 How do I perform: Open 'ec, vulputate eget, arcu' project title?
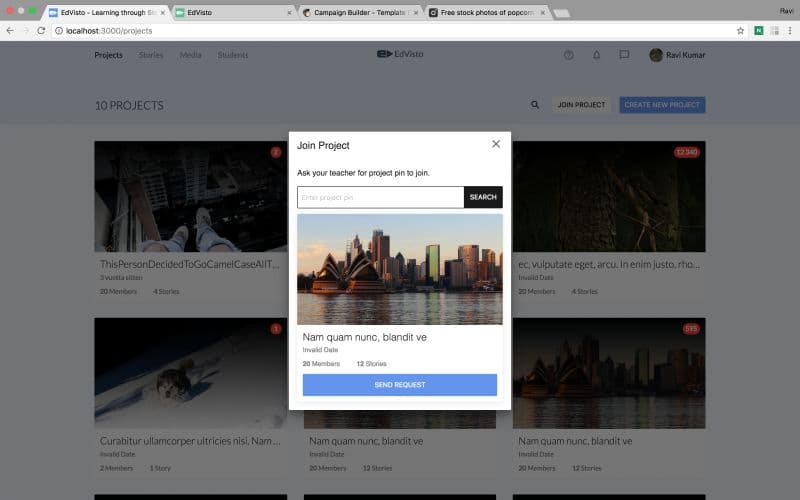coord(609,264)
